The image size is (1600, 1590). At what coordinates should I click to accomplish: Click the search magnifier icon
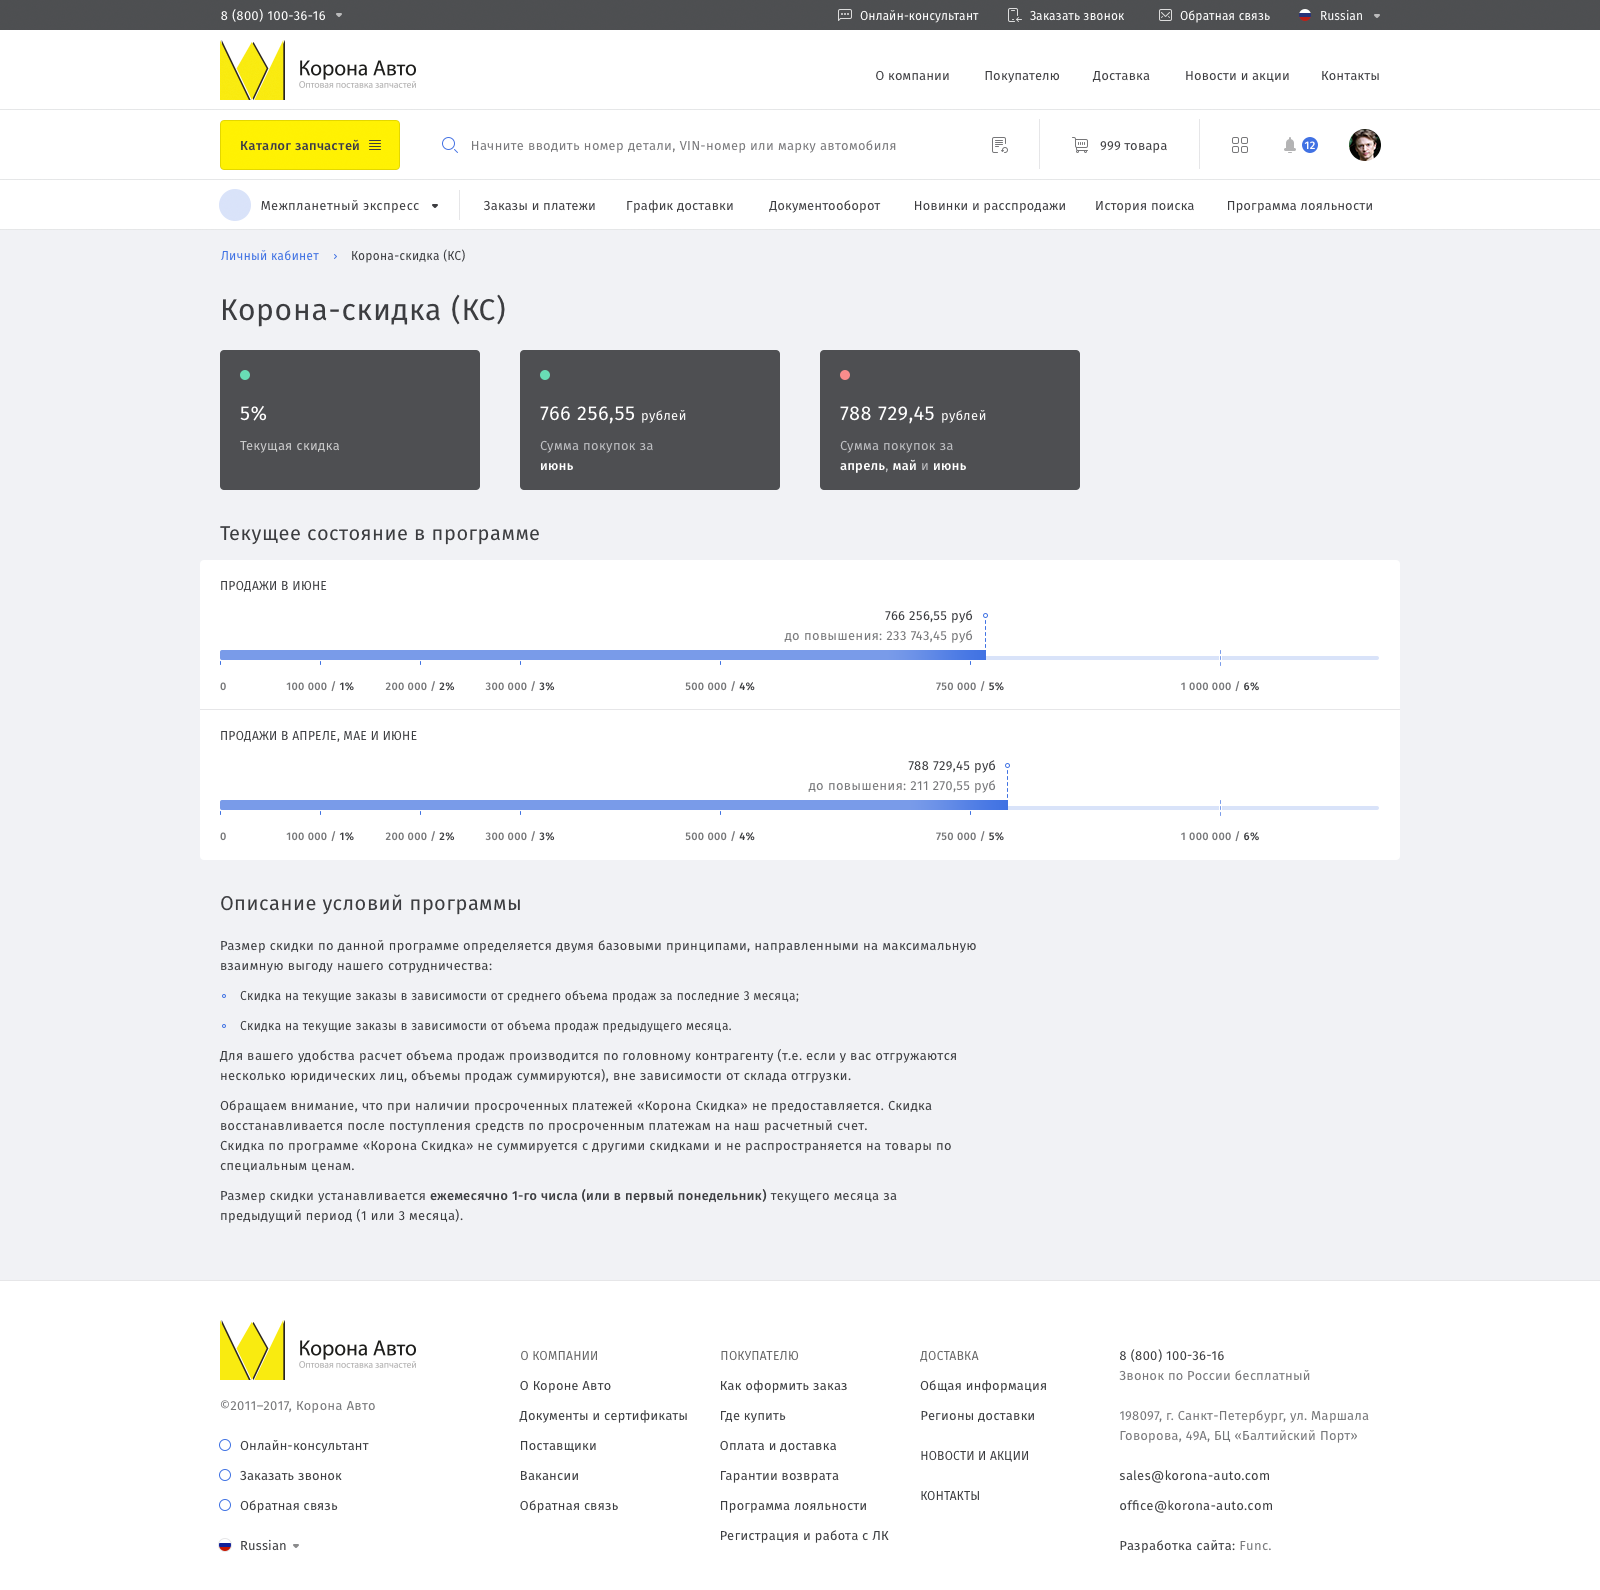pyautogui.click(x=450, y=145)
